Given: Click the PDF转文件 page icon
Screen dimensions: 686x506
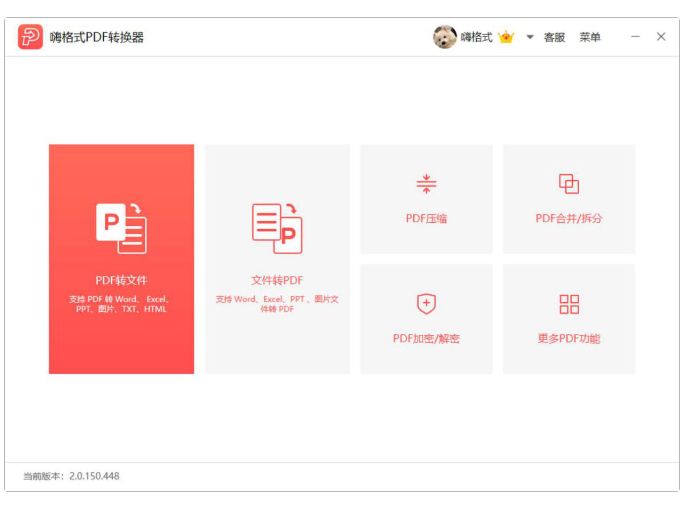Looking at the screenshot, I should click(122, 228).
